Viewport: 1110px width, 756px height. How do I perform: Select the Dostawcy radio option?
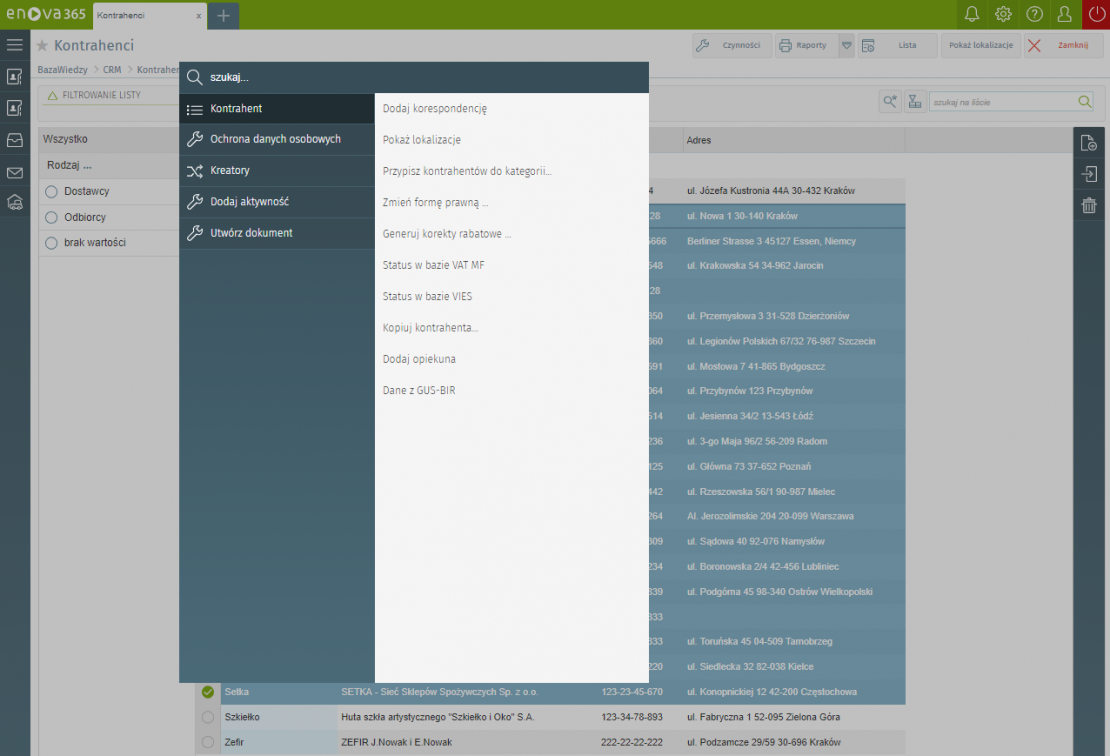pos(51,191)
